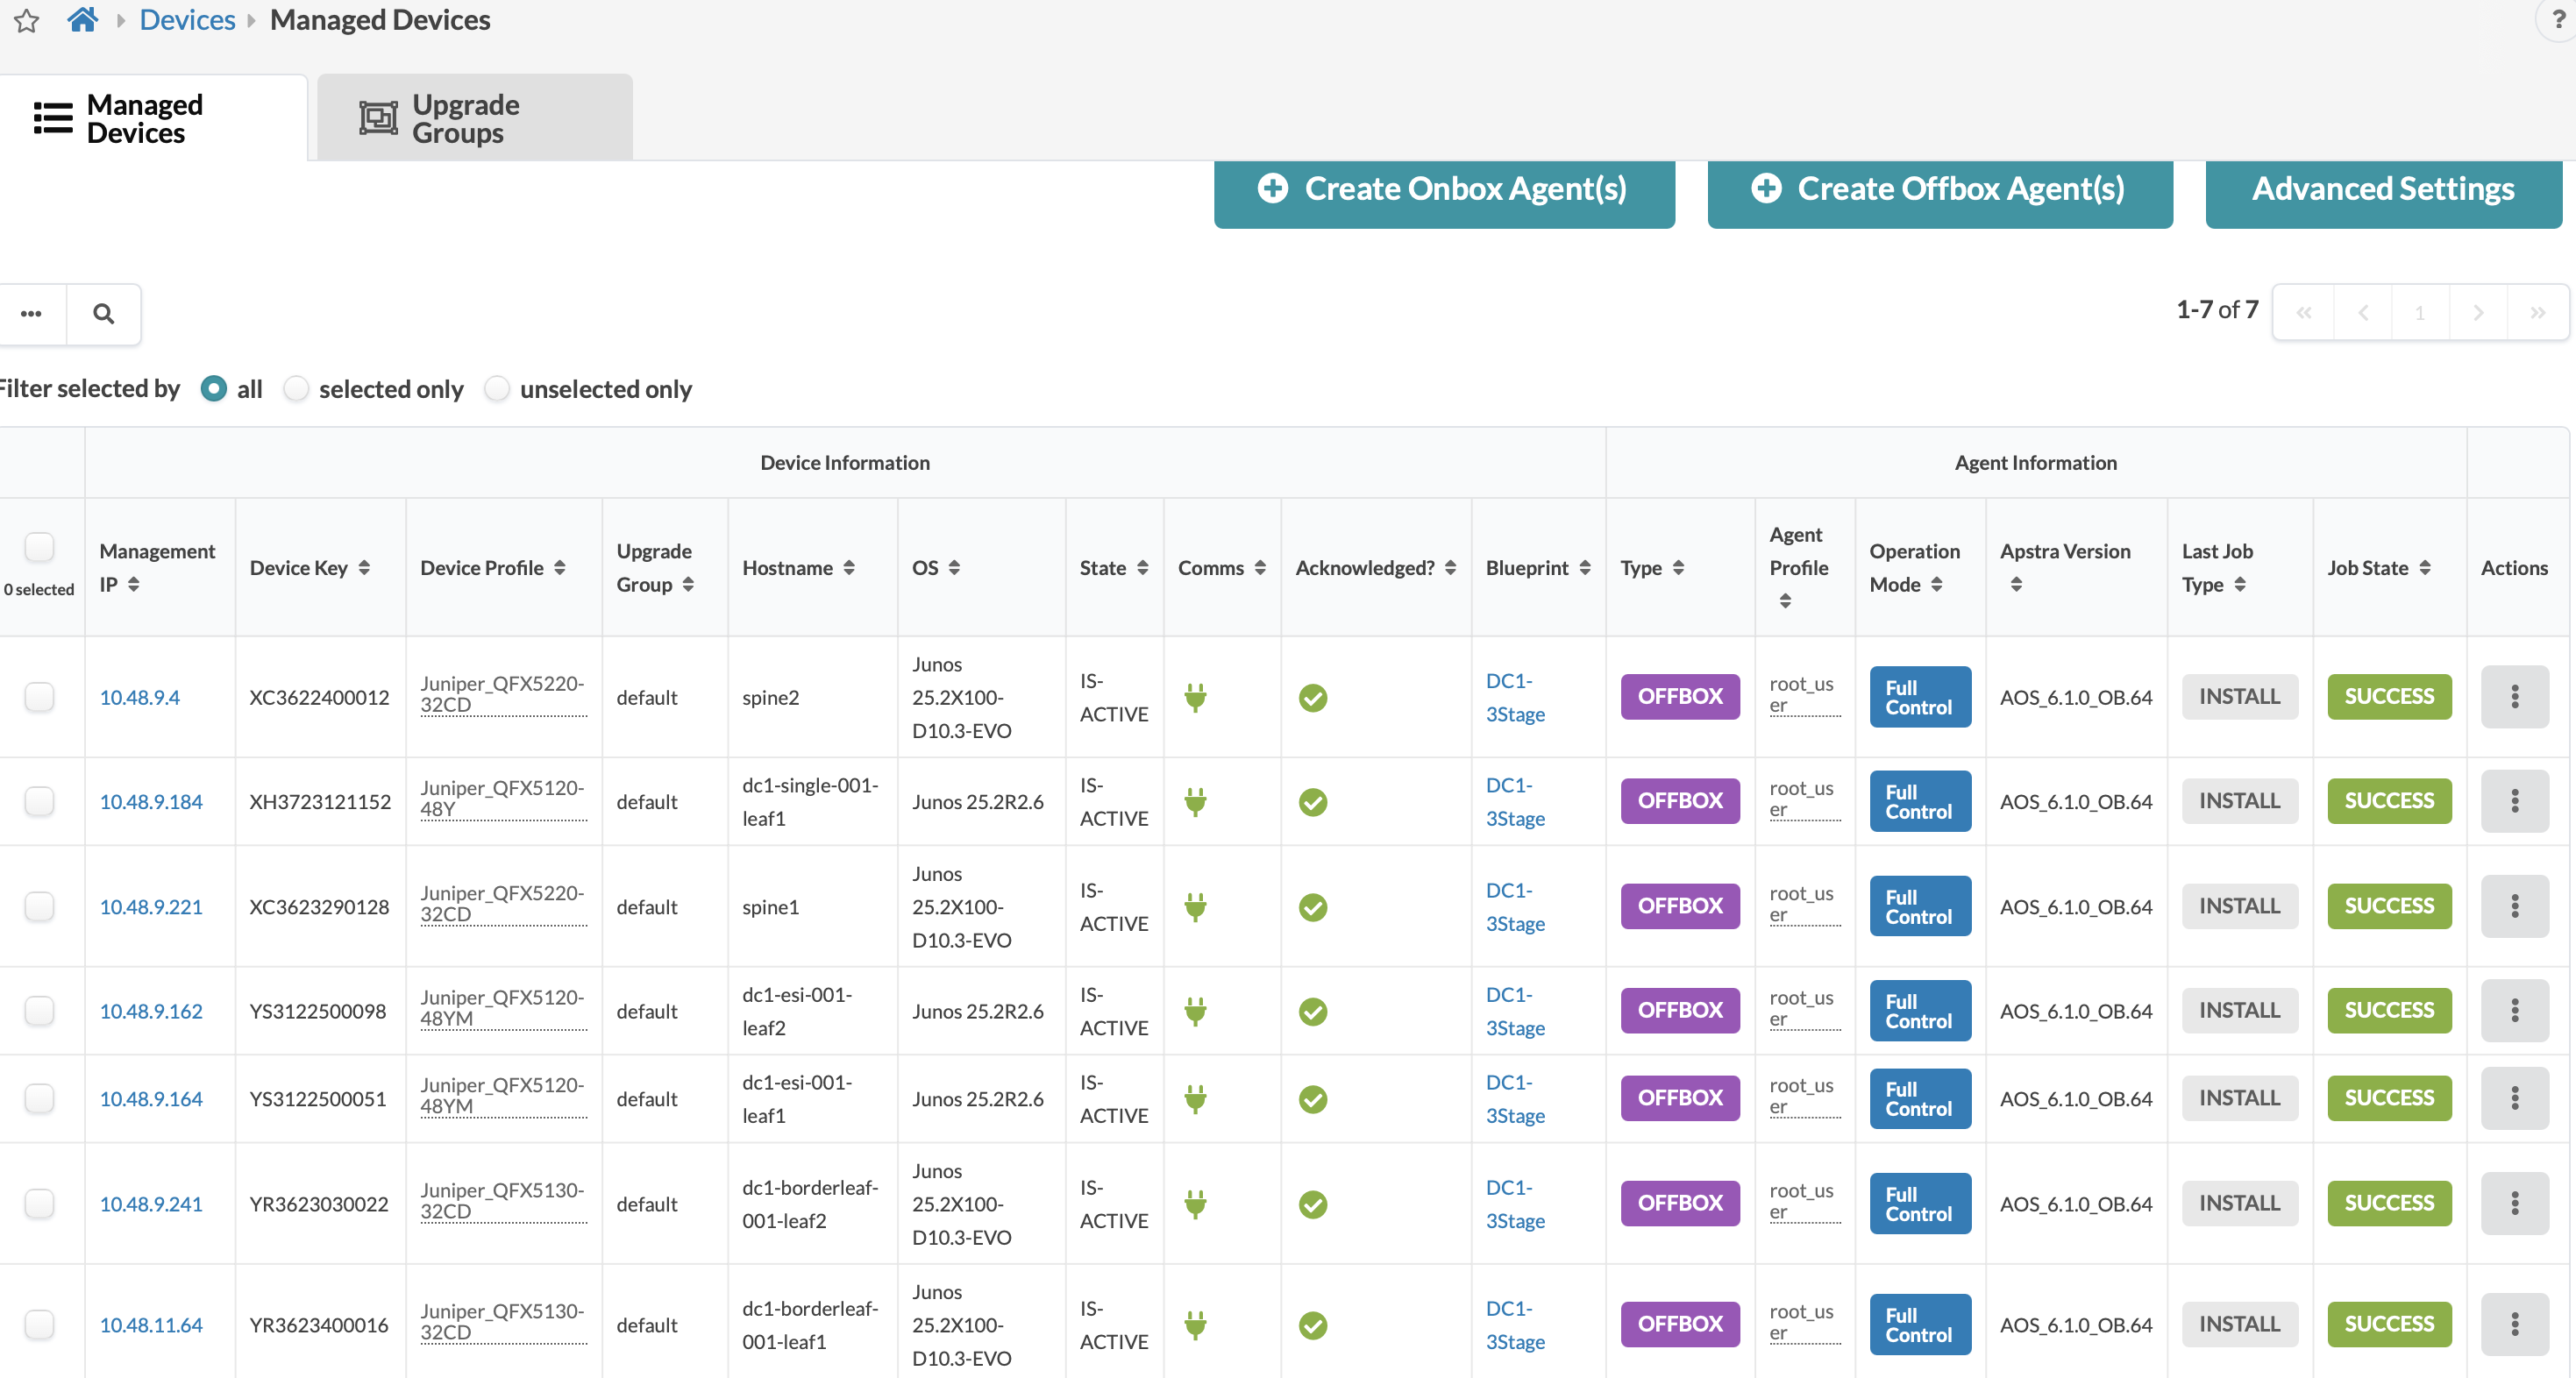Sort by Job State column
The height and width of the screenshot is (1378, 2576).
pyautogui.click(x=2378, y=568)
